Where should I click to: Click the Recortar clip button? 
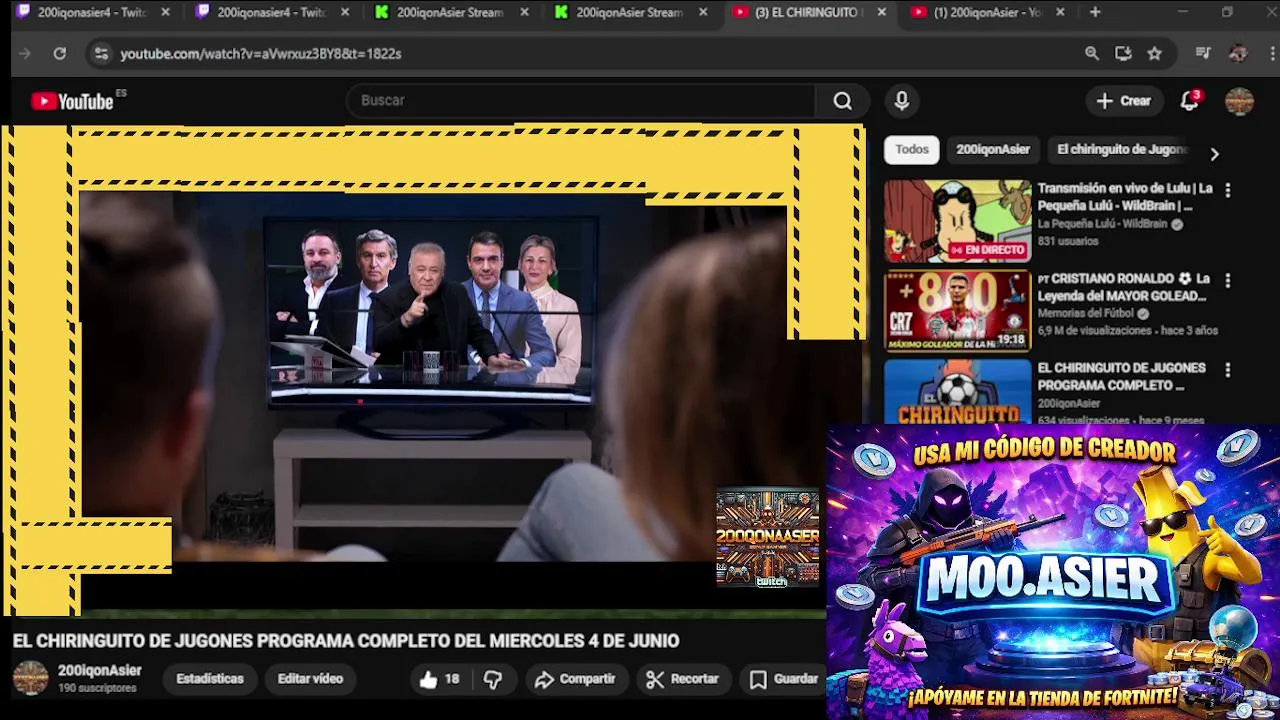click(x=683, y=679)
